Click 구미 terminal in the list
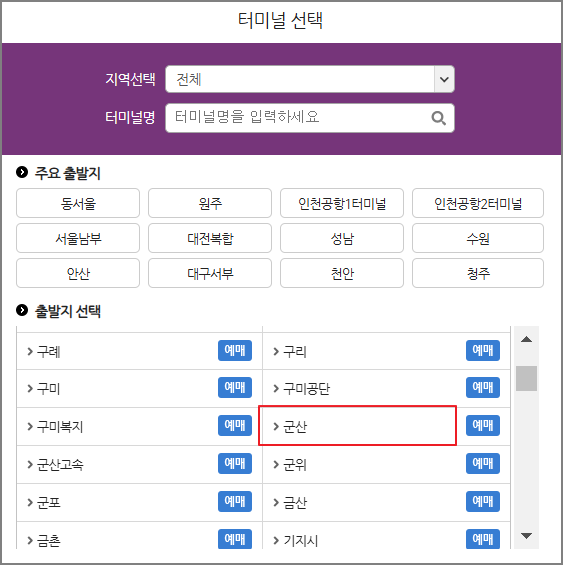Viewport: 563px width, 565px height. pos(49,388)
